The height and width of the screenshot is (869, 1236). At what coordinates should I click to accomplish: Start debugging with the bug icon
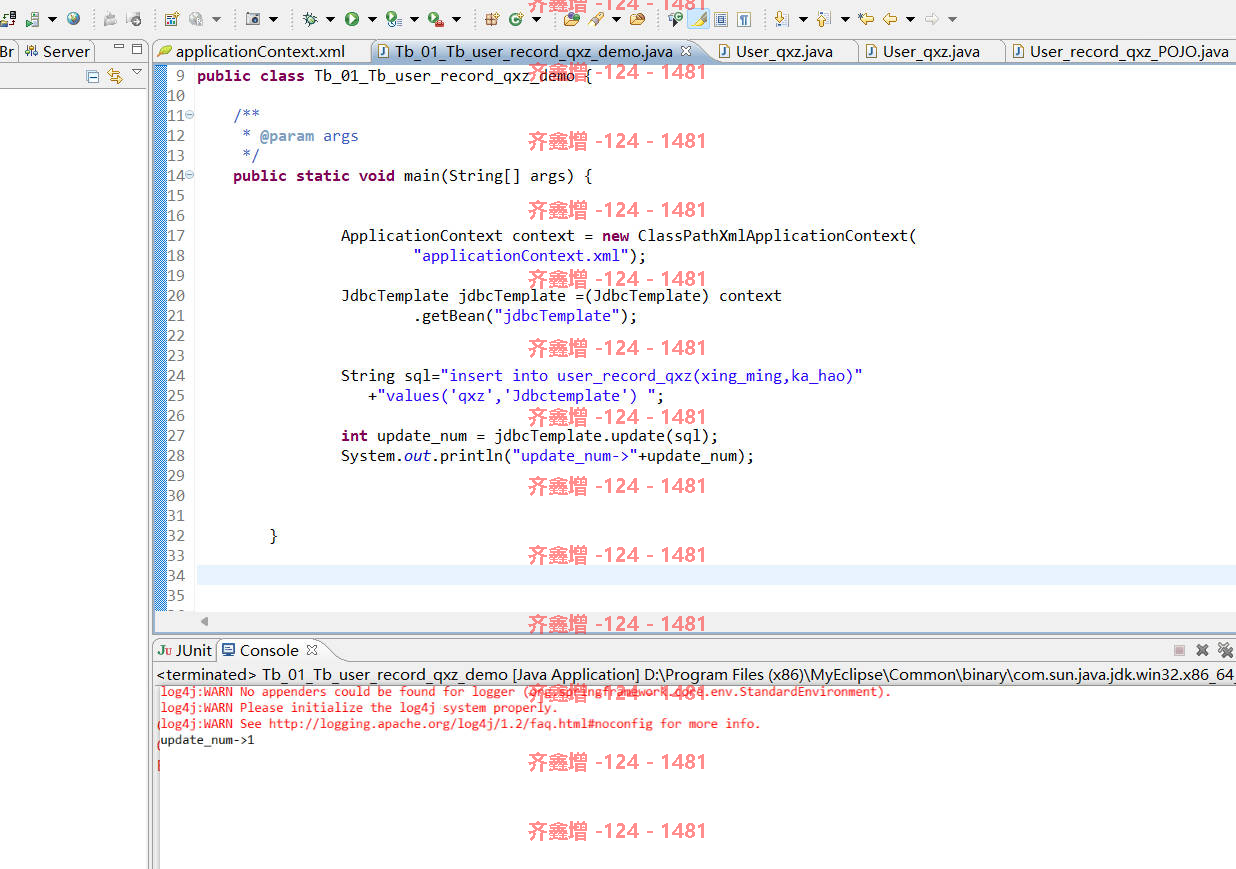point(309,19)
